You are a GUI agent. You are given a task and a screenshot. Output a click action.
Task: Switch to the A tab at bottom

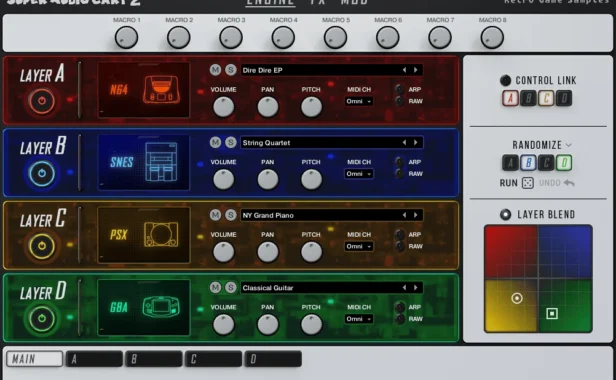point(94,359)
